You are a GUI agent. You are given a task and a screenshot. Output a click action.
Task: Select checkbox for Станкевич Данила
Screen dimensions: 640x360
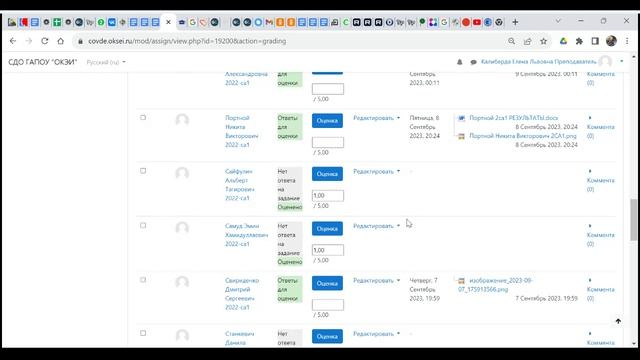(x=143, y=333)
